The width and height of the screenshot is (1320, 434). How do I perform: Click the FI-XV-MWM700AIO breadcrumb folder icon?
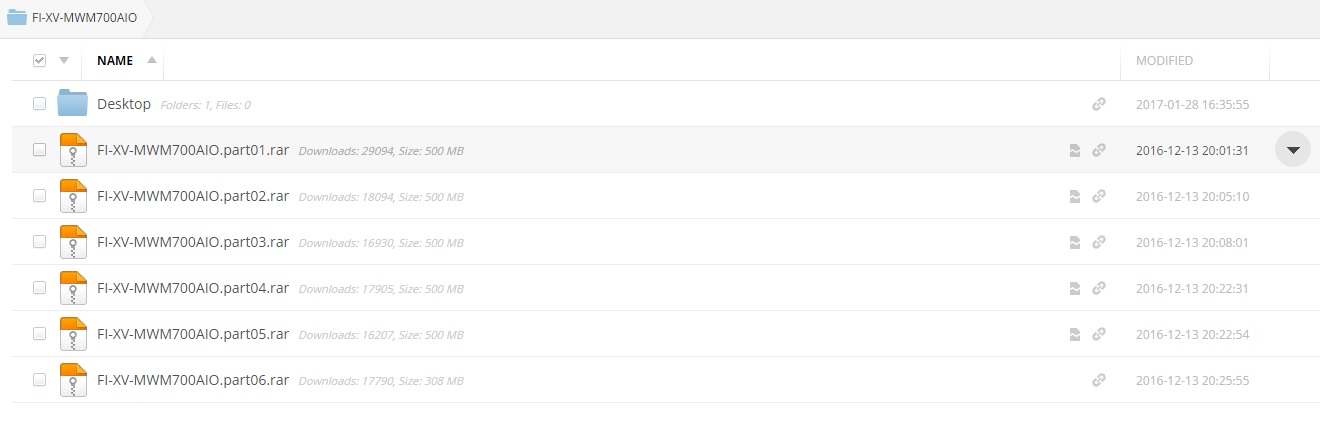pyautogui.click(x=16, y=17)
